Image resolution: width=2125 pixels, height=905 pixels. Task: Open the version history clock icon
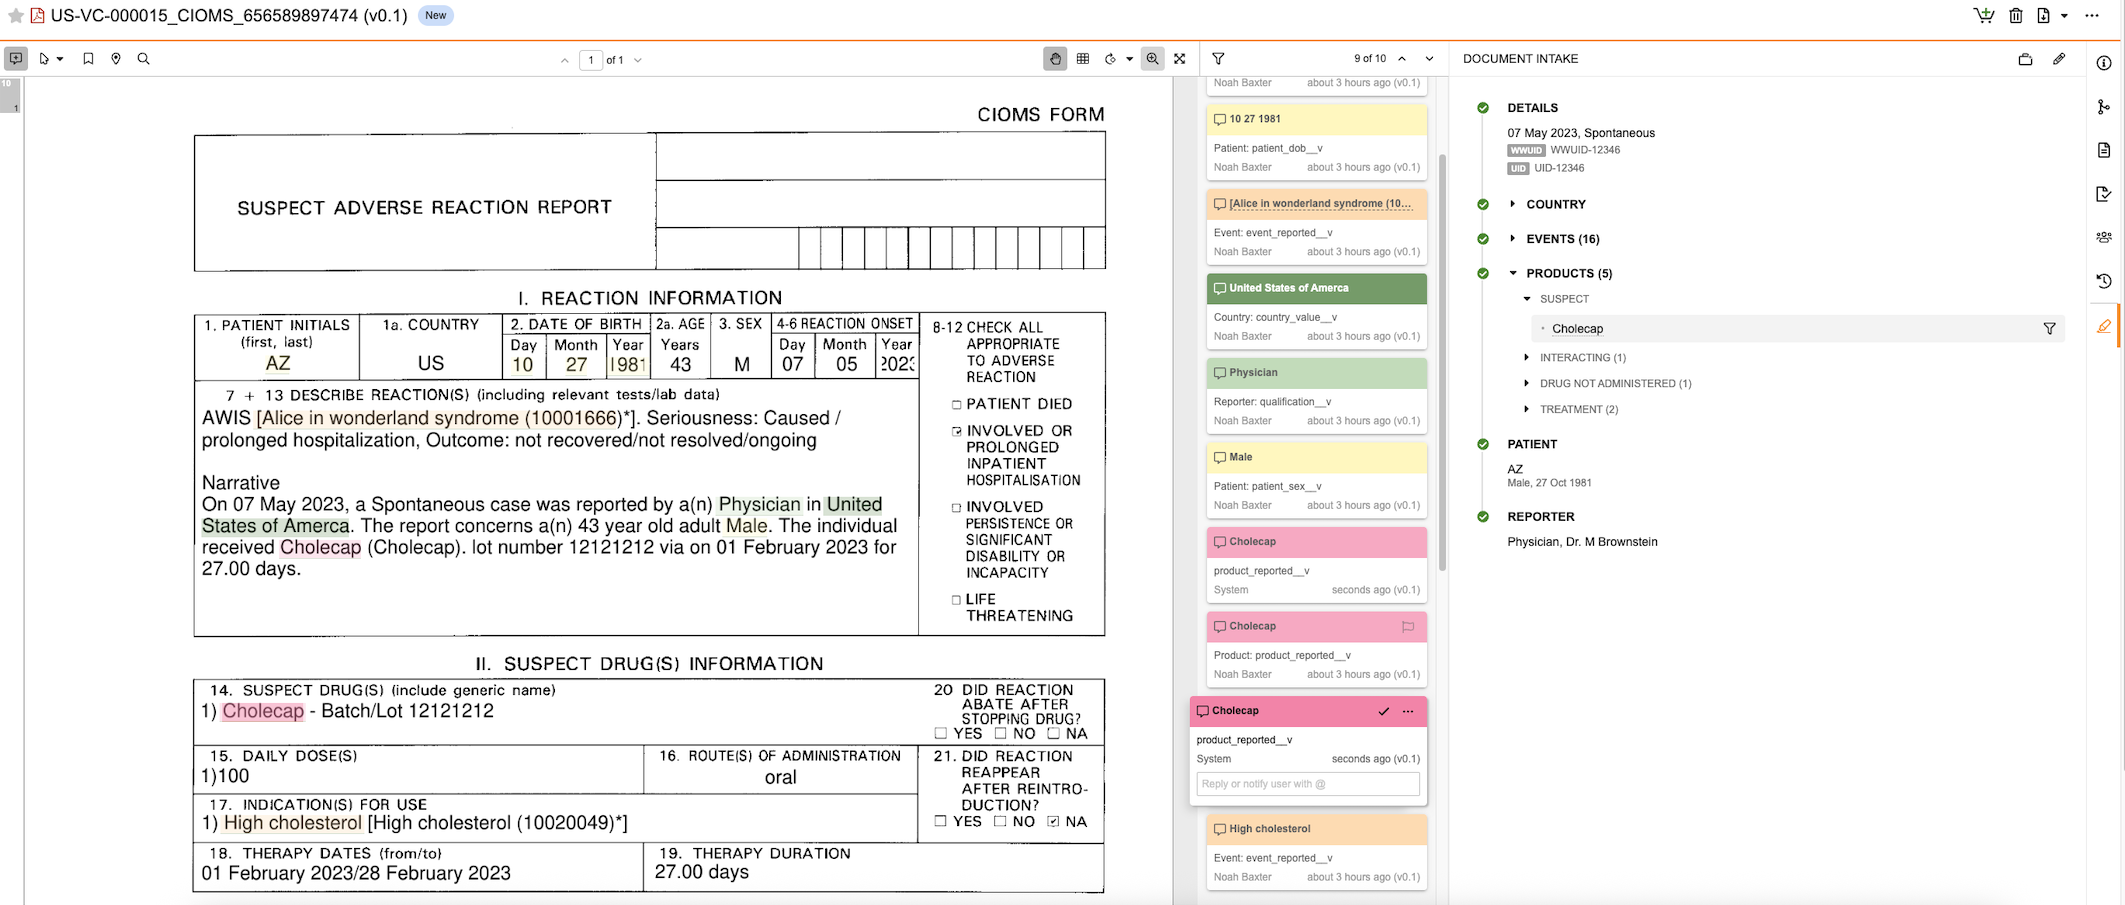point(2104,282)
